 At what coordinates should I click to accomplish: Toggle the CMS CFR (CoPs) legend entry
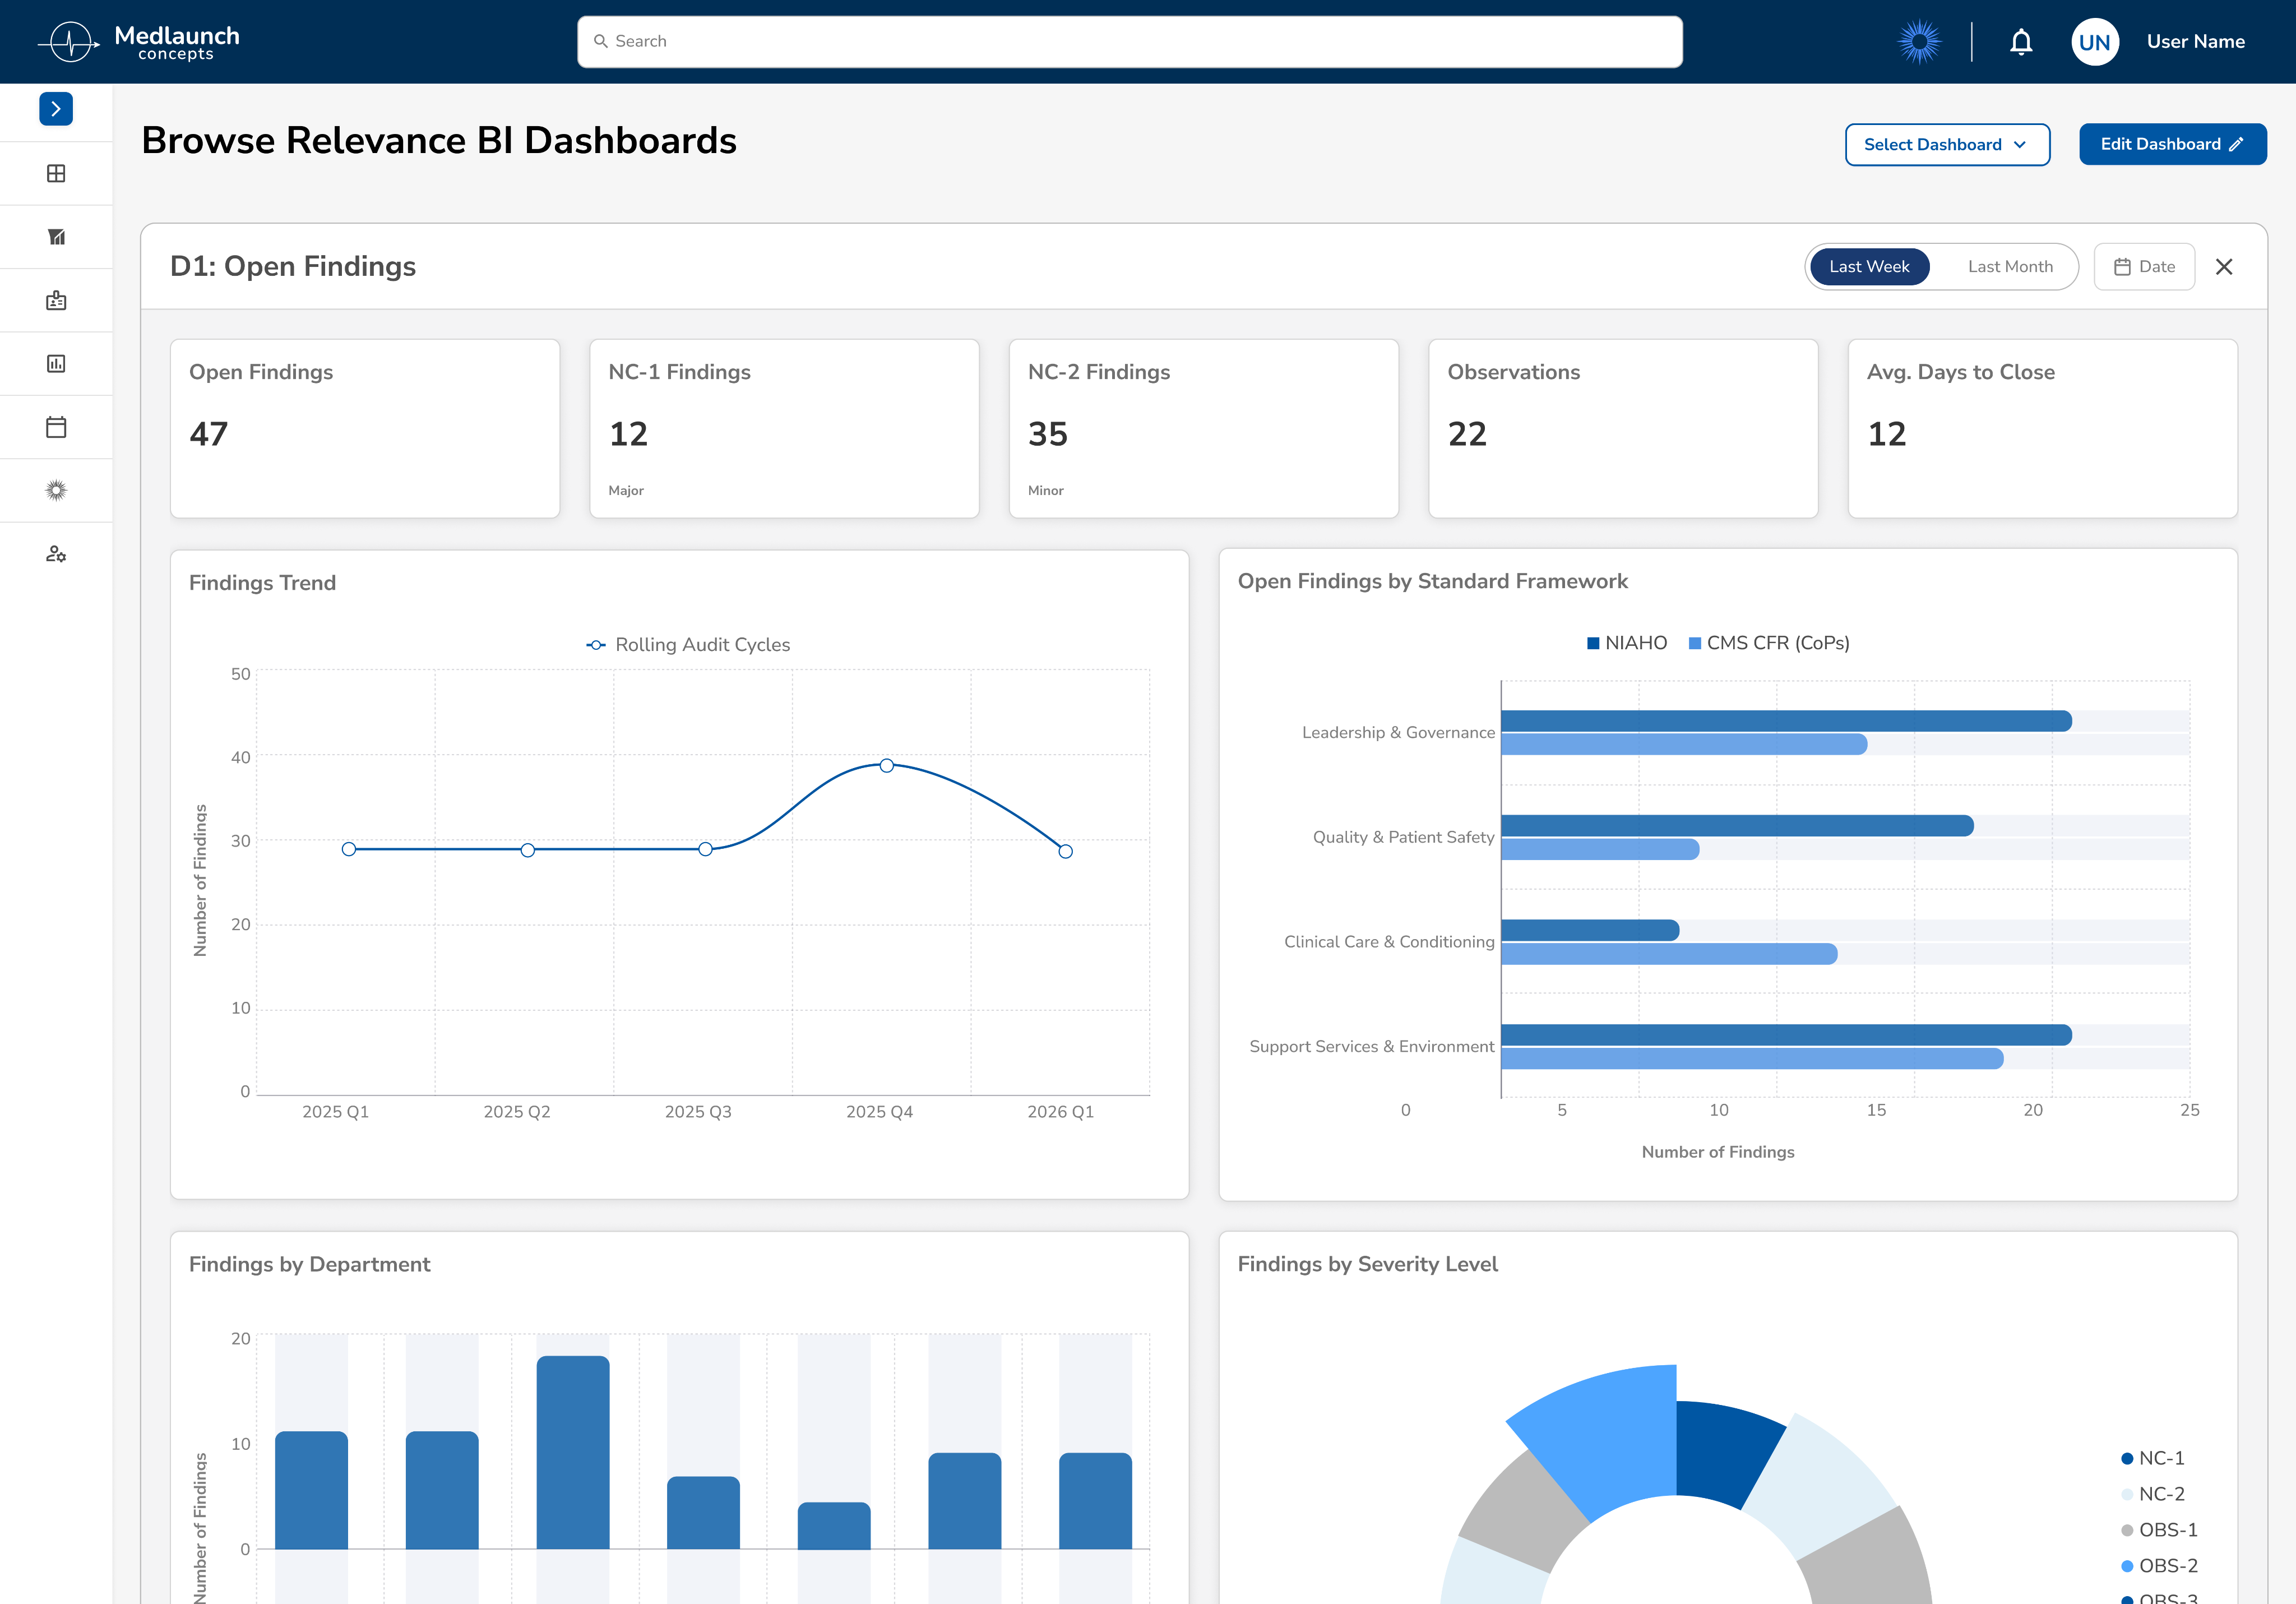[x=1769, y=643]
